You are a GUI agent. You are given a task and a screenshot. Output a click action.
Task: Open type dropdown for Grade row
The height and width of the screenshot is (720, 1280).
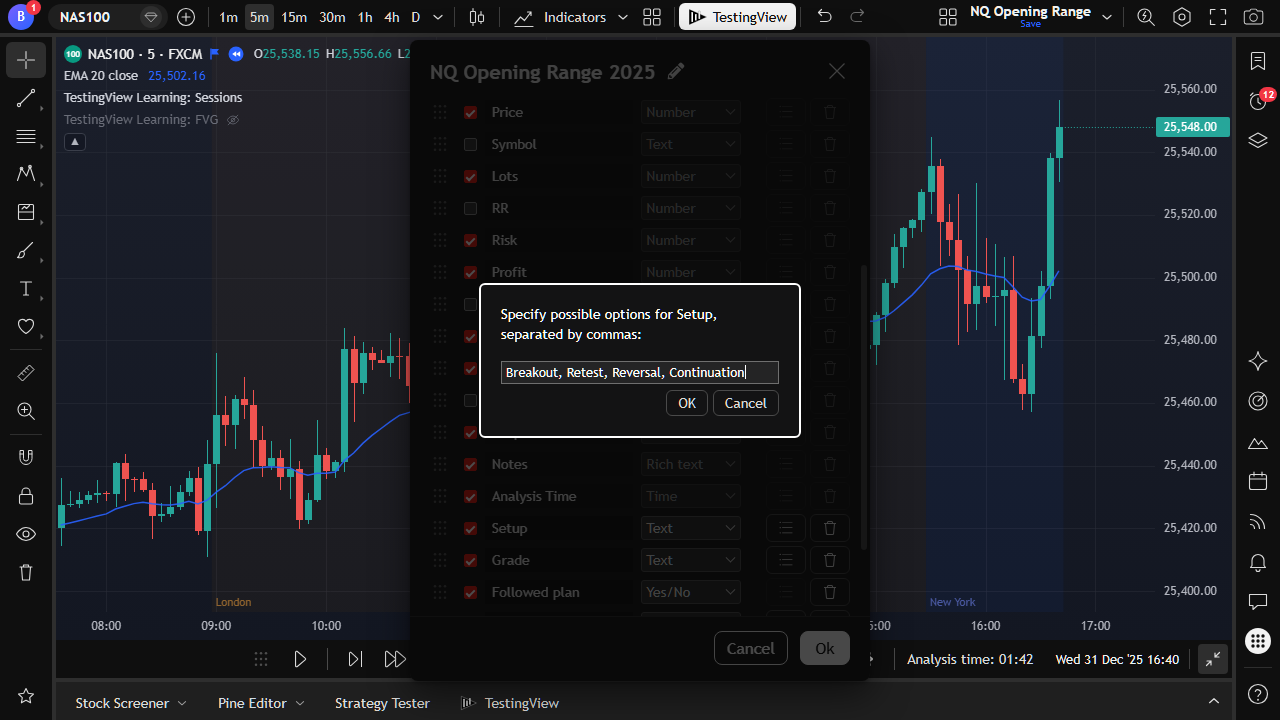691,560
